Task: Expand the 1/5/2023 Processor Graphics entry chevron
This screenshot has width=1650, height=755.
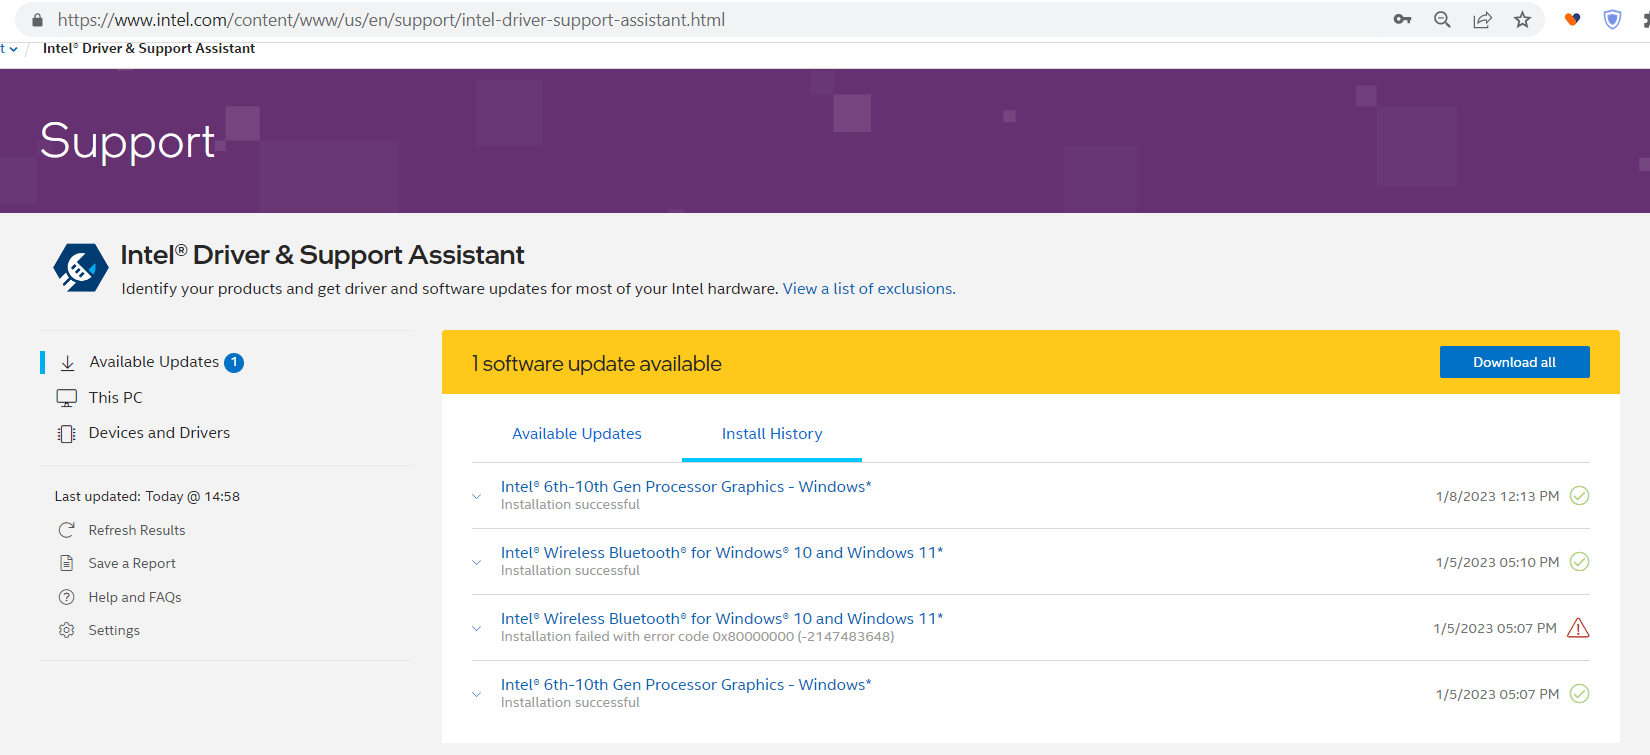Action: (x=477, y=694)
